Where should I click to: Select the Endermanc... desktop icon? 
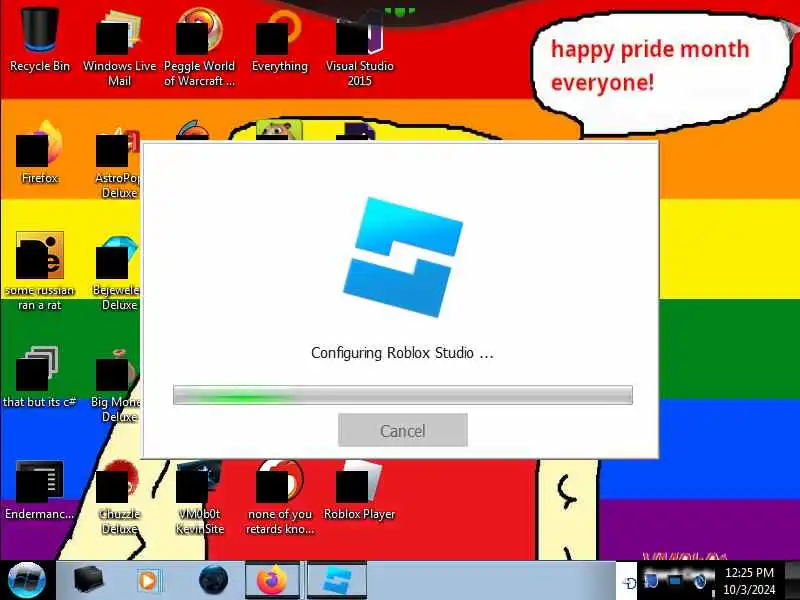(x=40, y=490)
